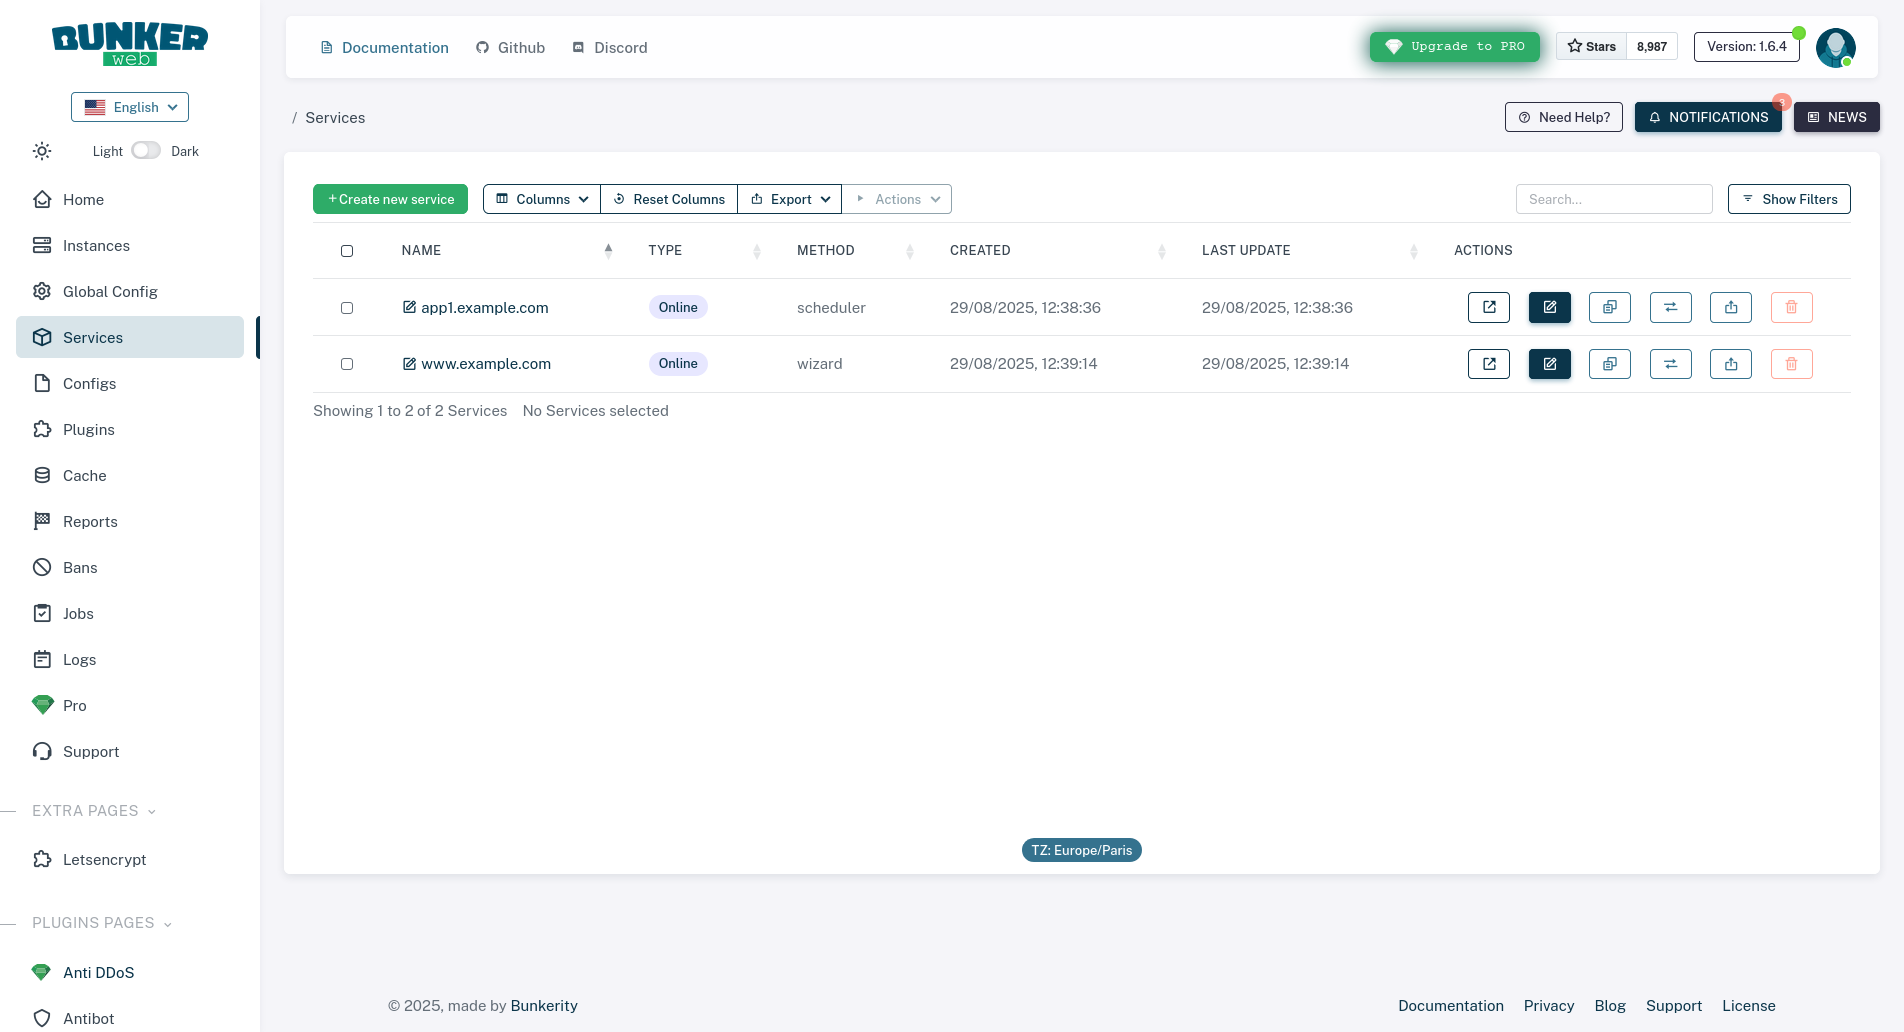Click the Online status badge for www.example.com

point(678,363)
